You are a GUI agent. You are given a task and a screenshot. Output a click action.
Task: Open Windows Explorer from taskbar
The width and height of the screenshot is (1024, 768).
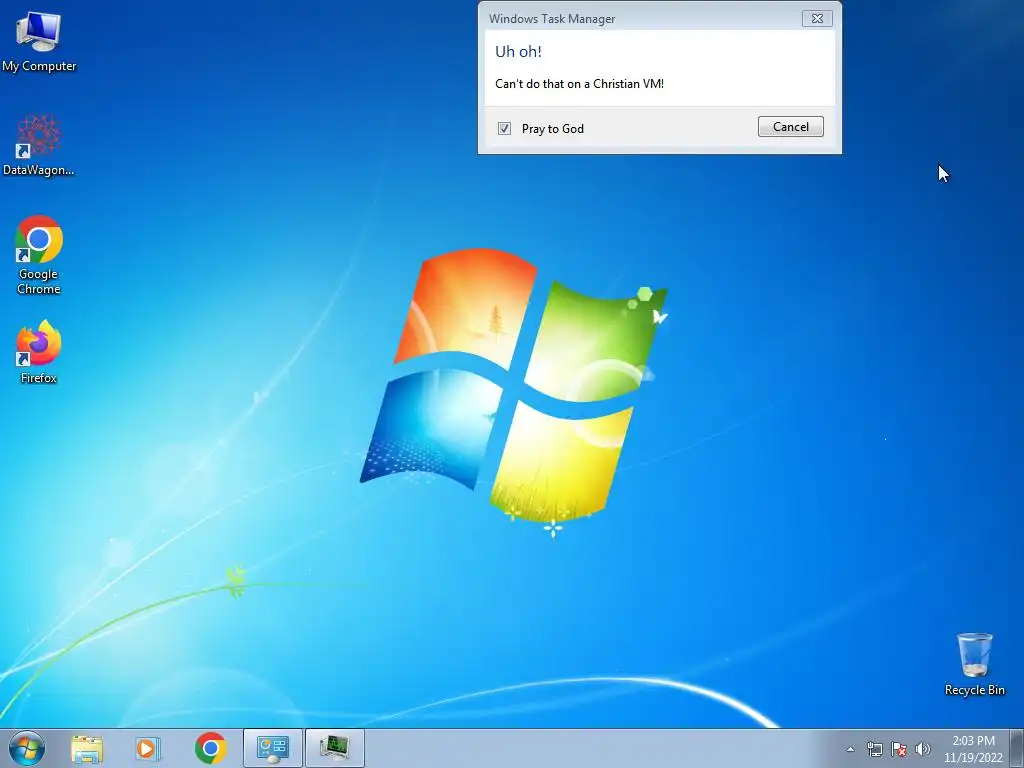(87, 749)
